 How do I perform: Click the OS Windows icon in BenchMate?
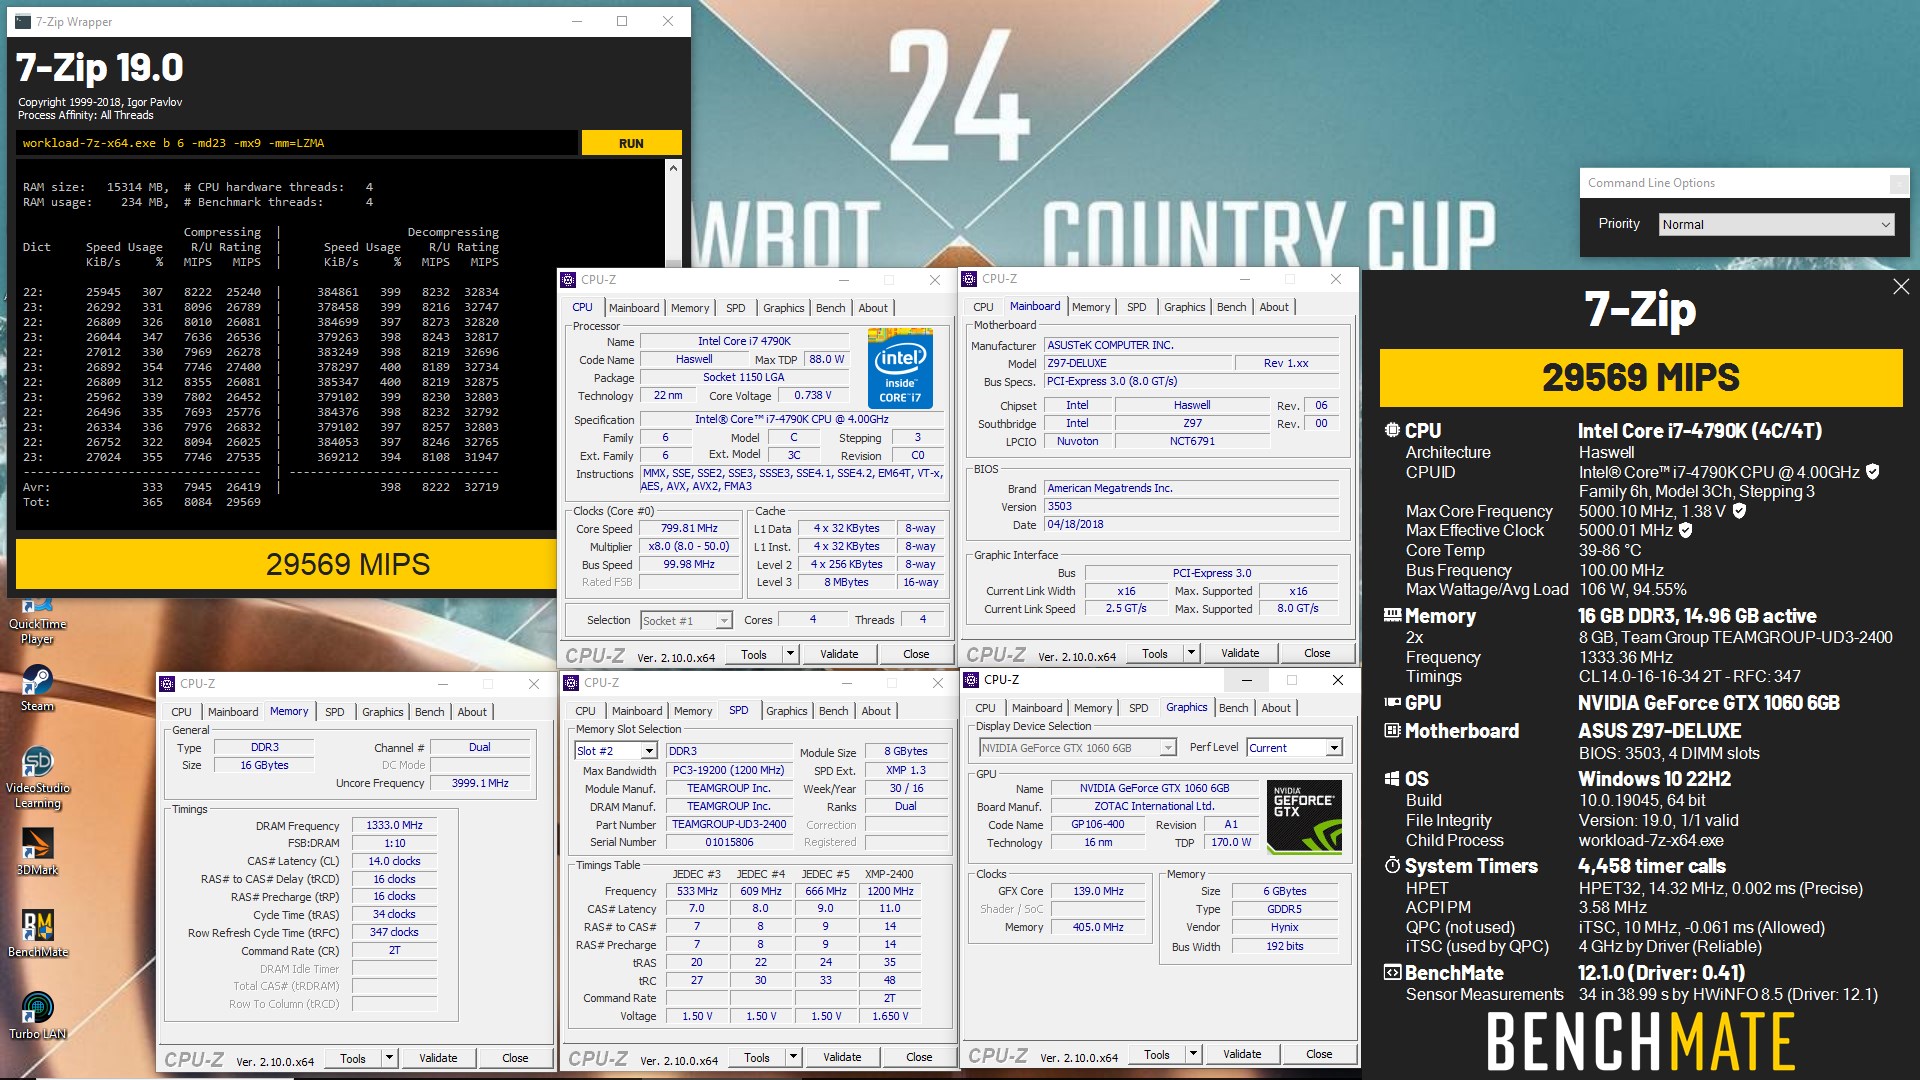click(x=1392, y=778)
